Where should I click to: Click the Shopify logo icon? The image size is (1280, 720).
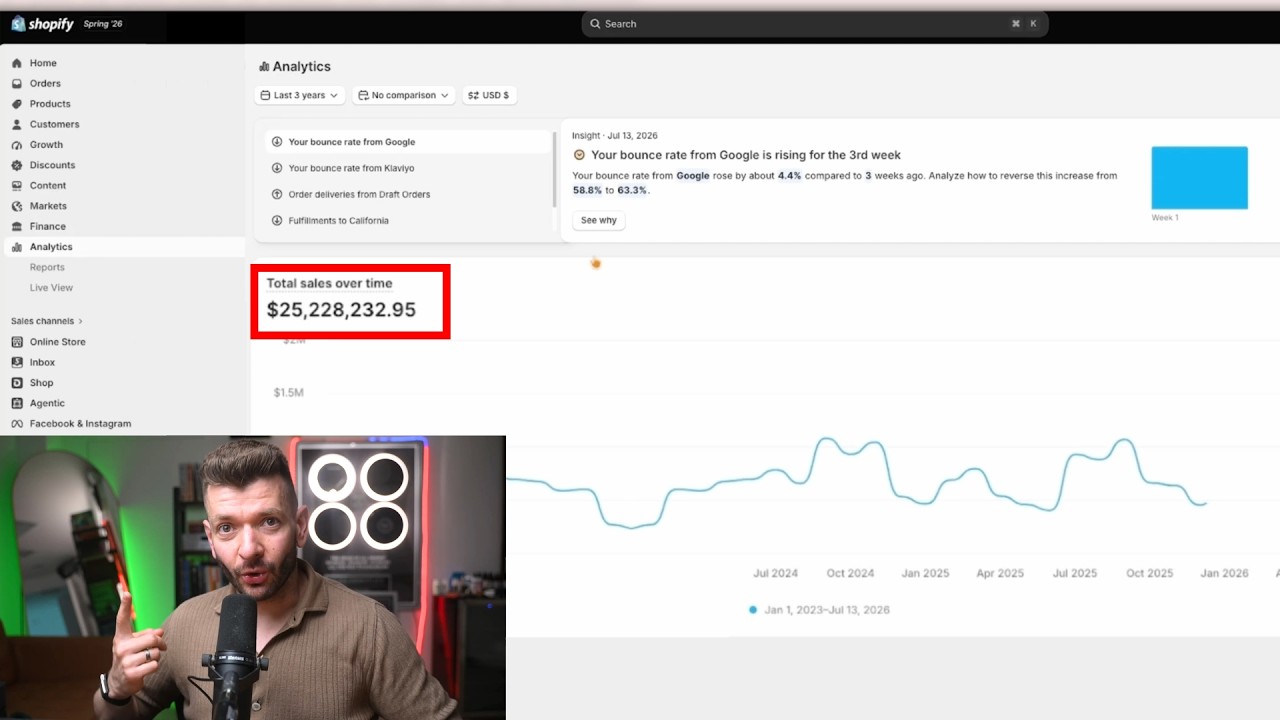point(18,23)
